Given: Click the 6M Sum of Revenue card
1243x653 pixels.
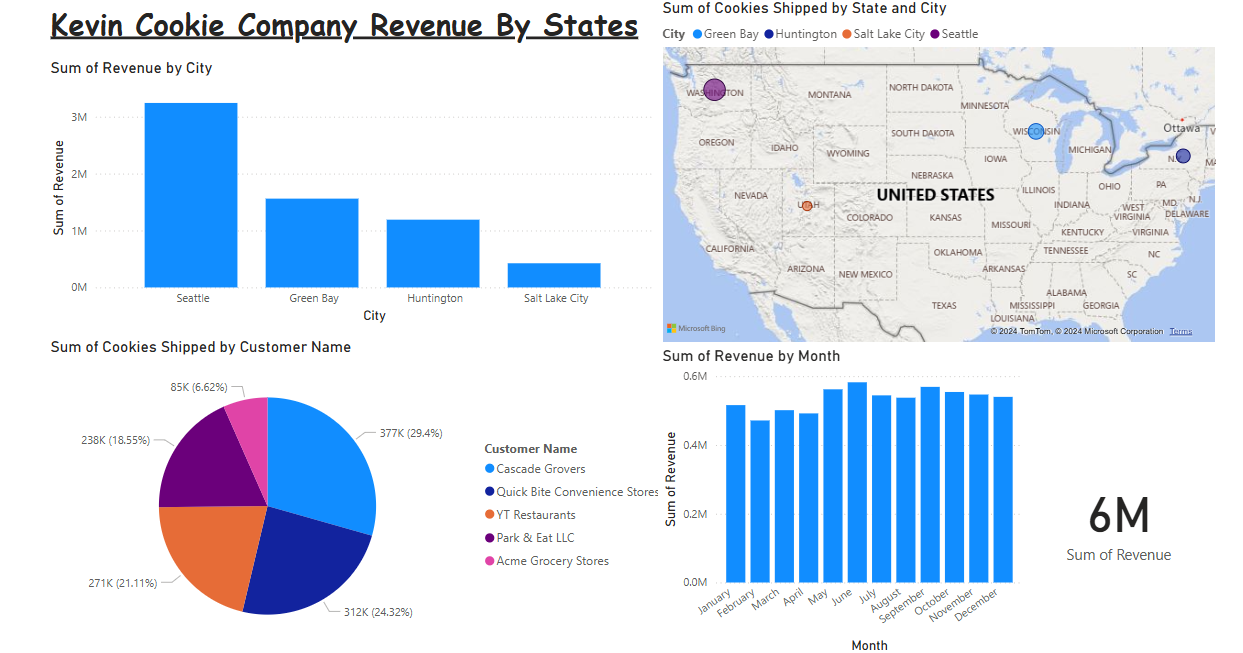Looking at the screenshot, I should click(1118, 528).
